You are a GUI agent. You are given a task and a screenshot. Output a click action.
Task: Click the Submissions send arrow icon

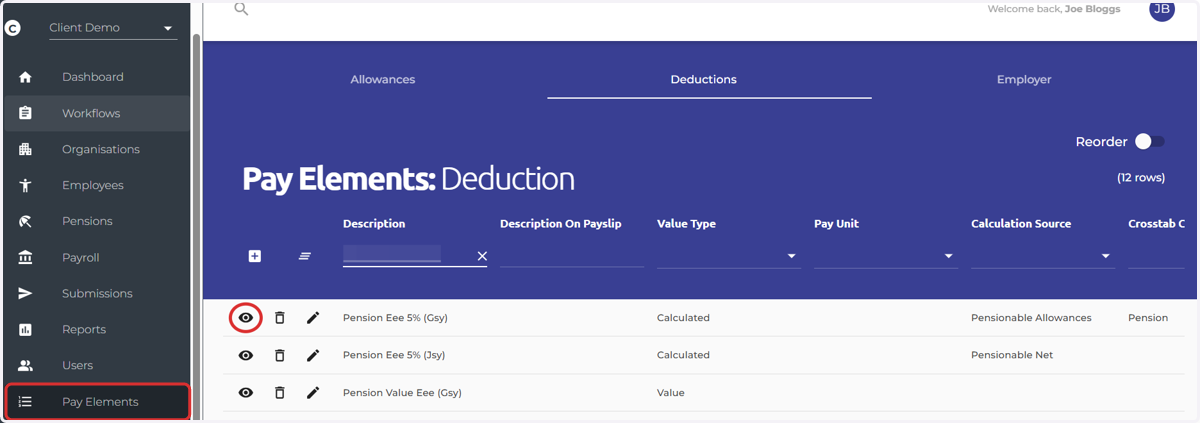pos(25,293)
